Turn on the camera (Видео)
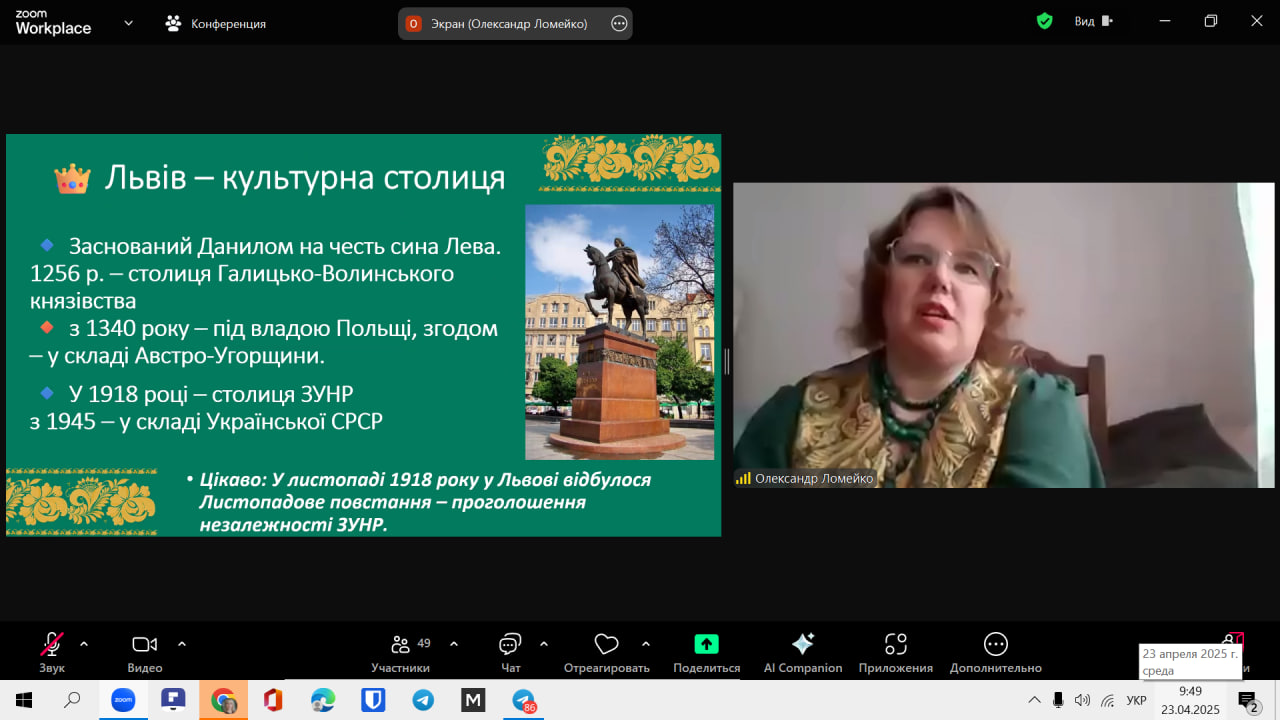The height and width of the screenshot is (720, 1280). coord(145,652)
